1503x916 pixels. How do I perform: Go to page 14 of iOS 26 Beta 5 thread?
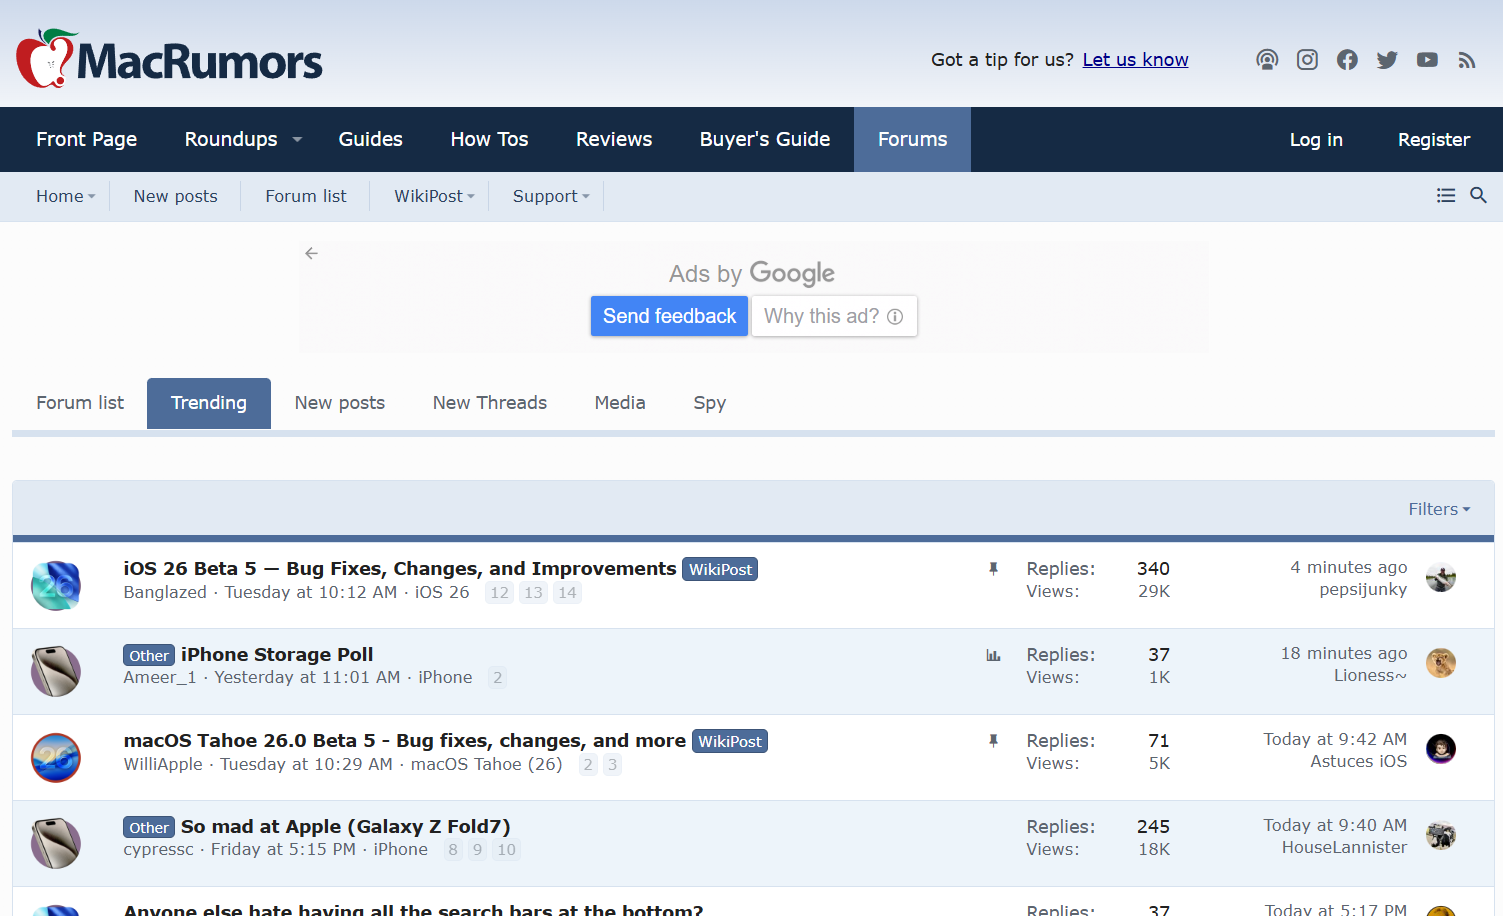(x=567, y=593)
